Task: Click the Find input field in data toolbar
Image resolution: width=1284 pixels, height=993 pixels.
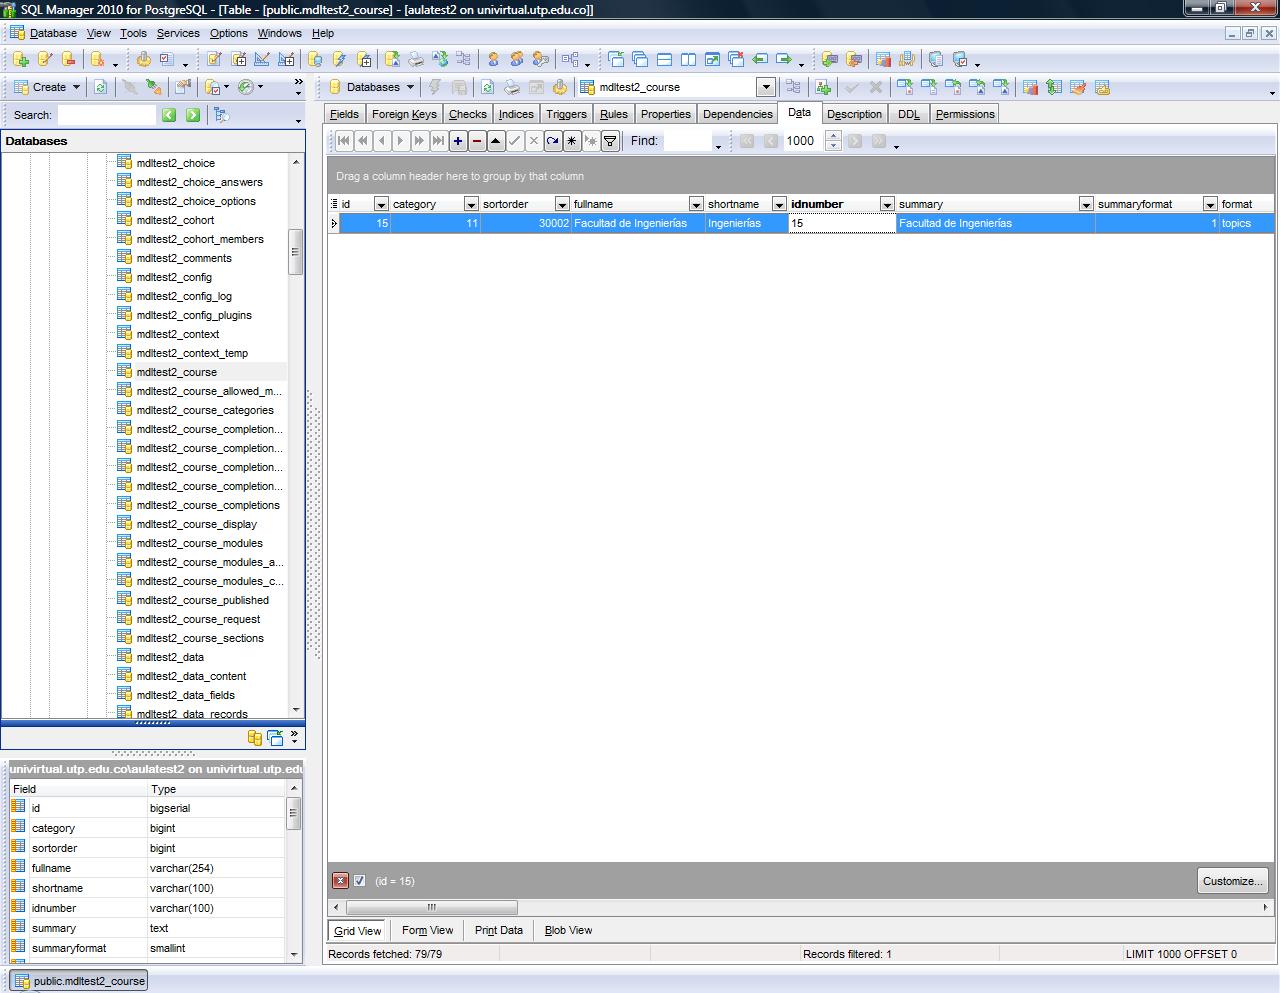Action: pos(688,141)
